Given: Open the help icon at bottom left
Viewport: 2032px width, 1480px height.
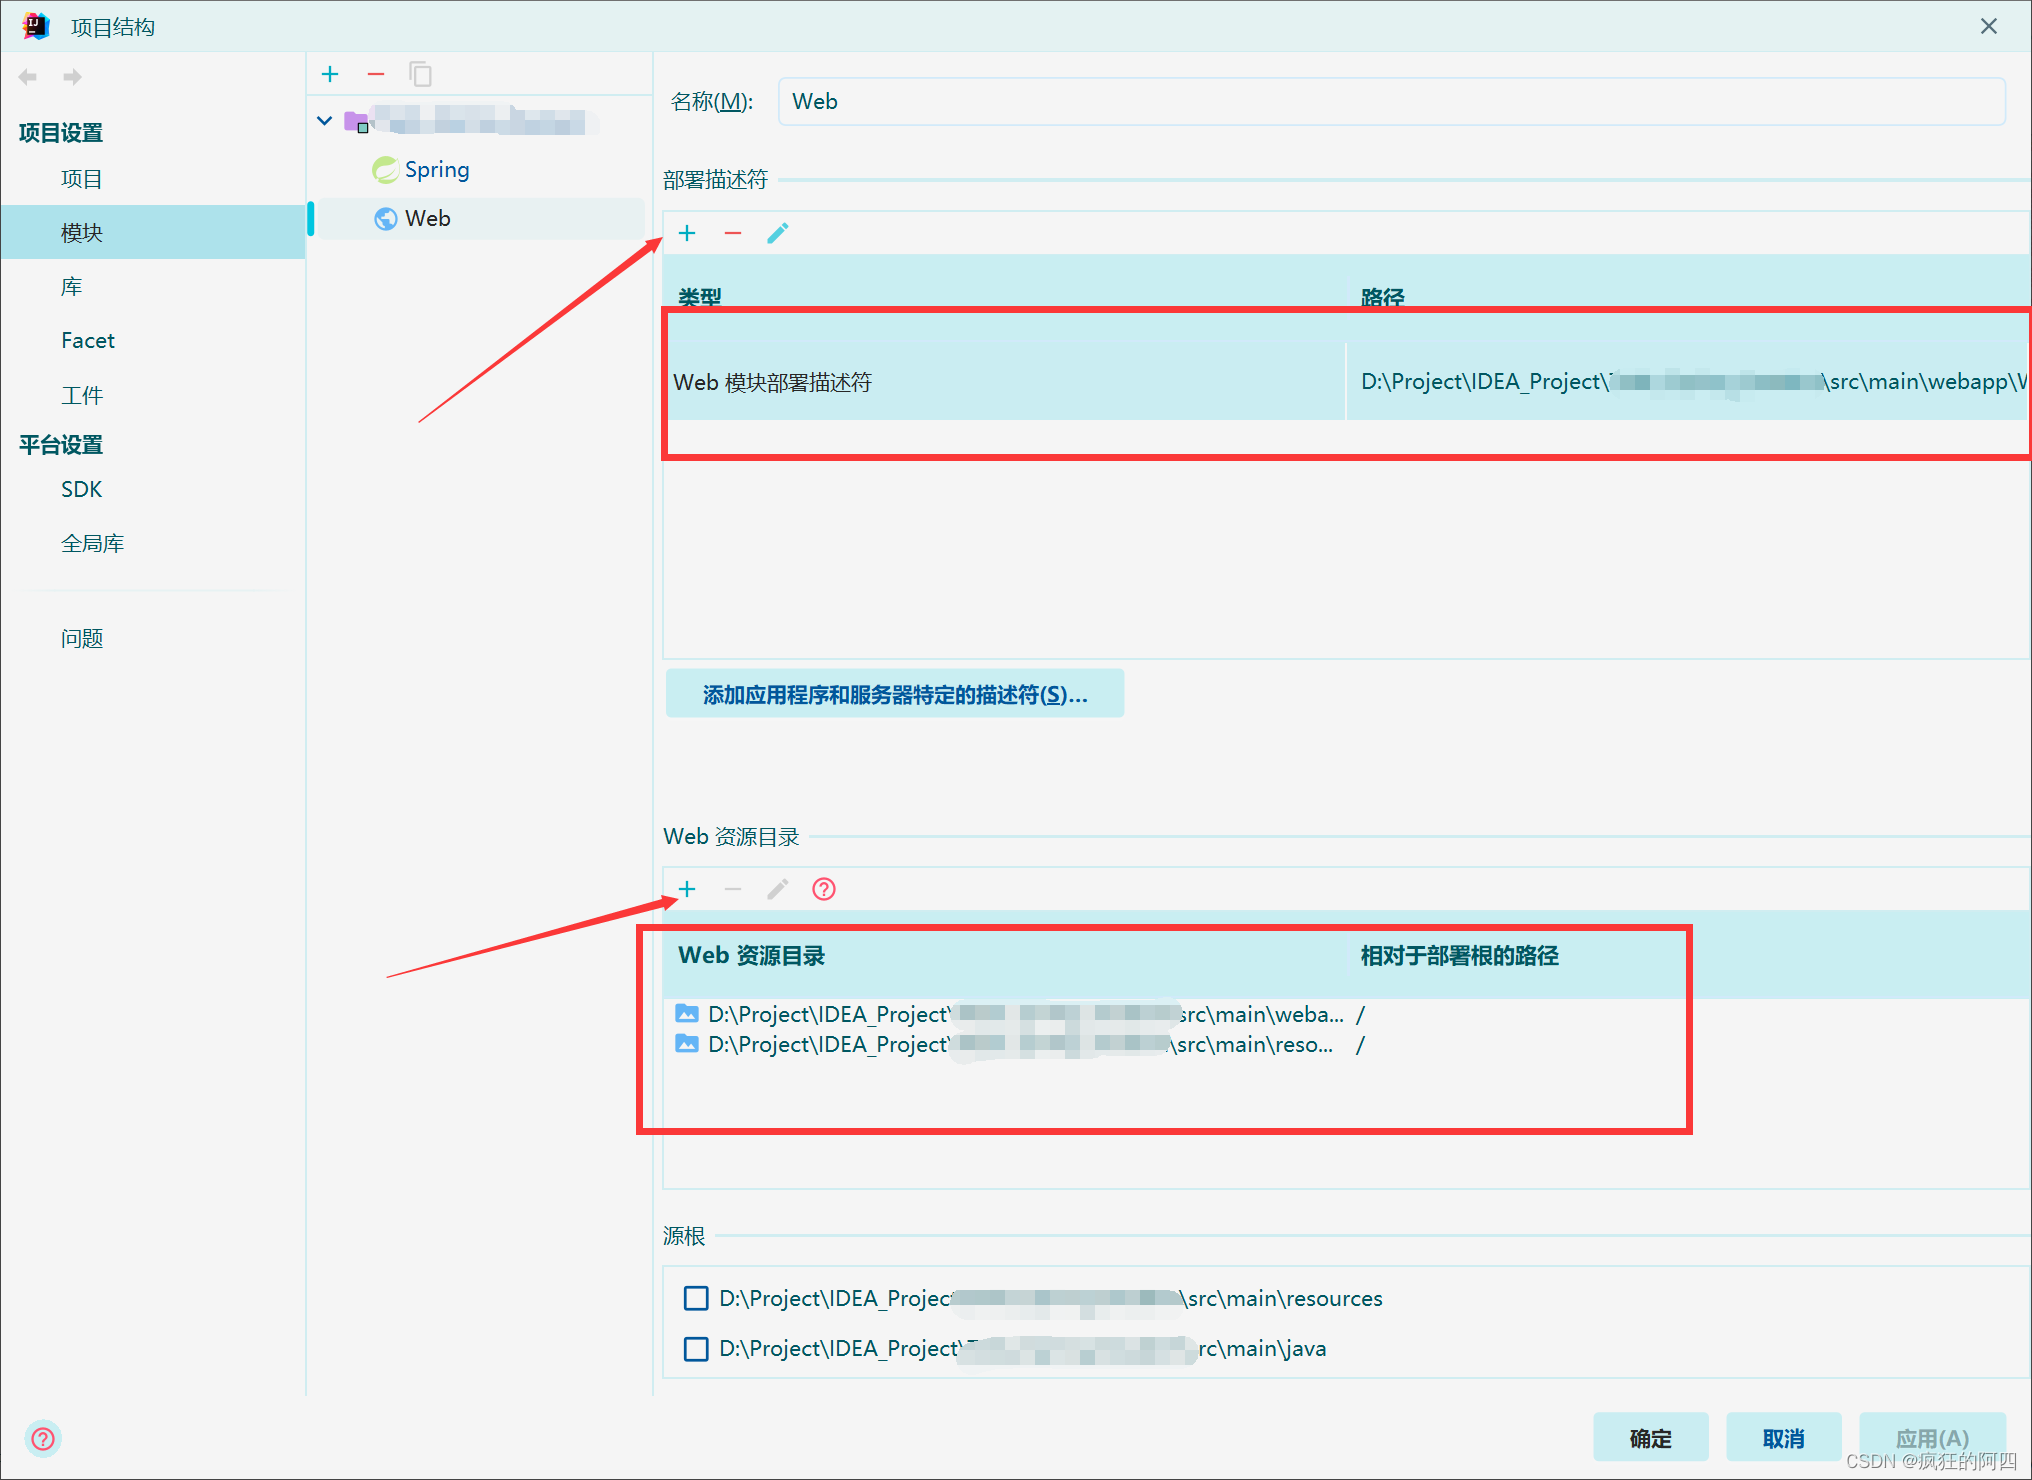Looking at the screenshot, I should point(43,1438).
